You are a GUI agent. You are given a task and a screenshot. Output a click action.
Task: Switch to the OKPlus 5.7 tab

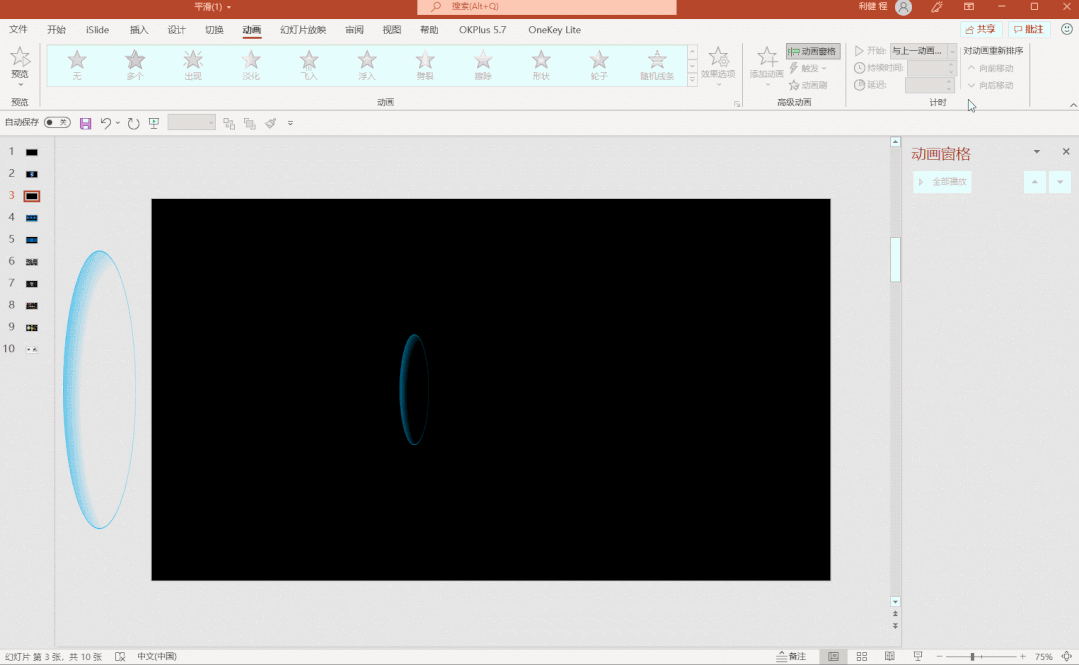click(482, 30)
